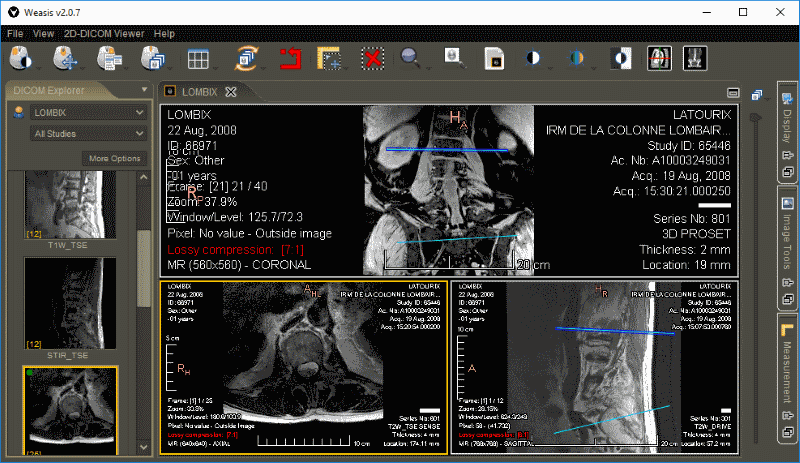Select the sagittal T2W_DRIVE view pane
The height and width of the screenshot is (463, 800).
(x=595, y=367)
